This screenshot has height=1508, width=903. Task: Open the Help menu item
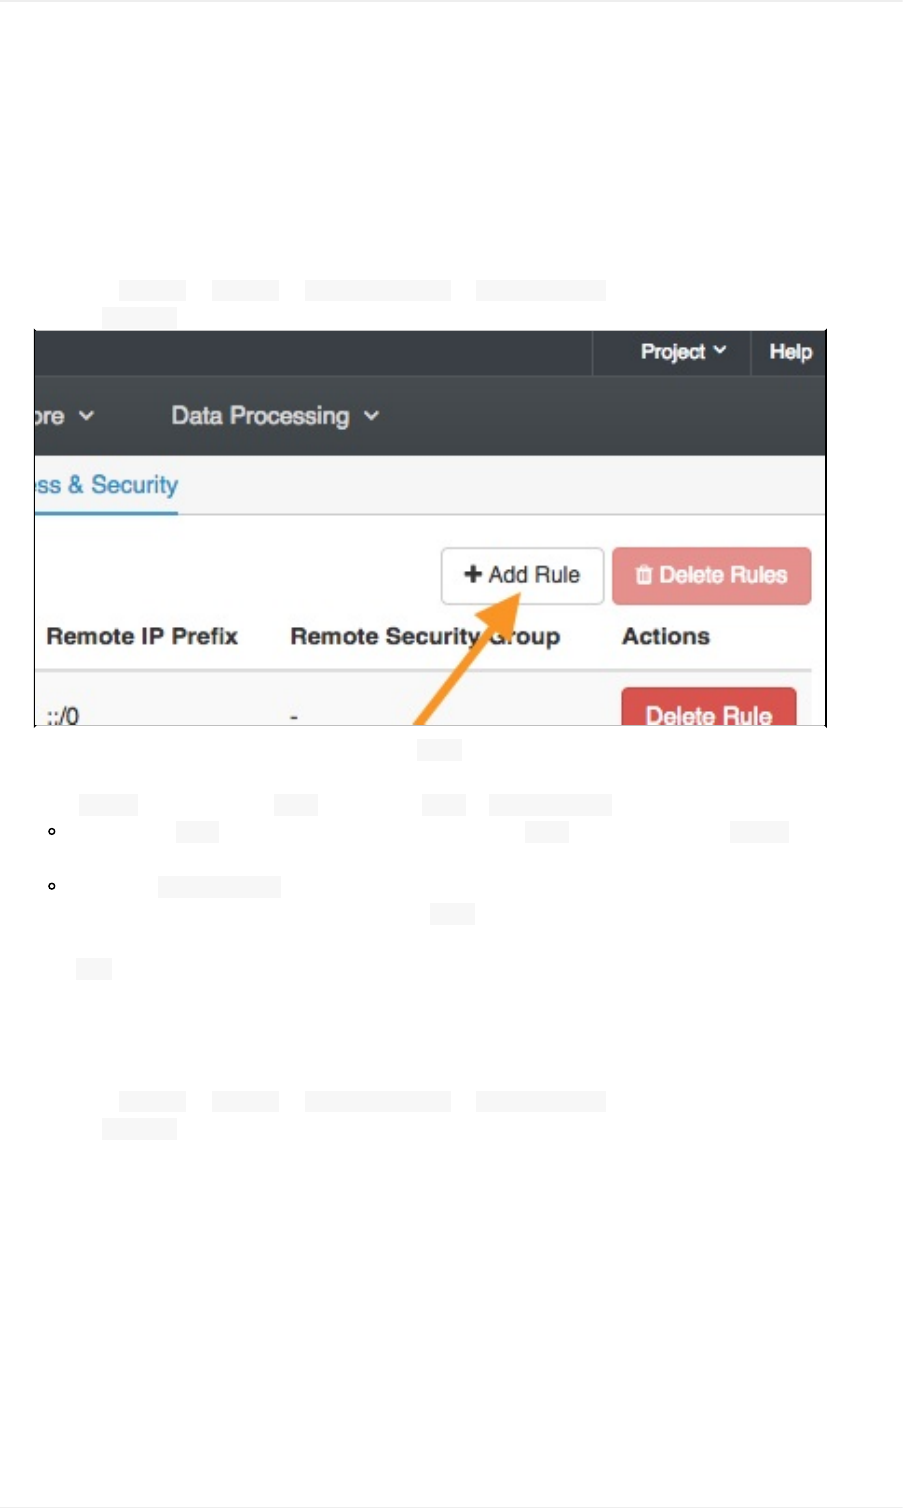pyautogui.click(x=790, y=352)
